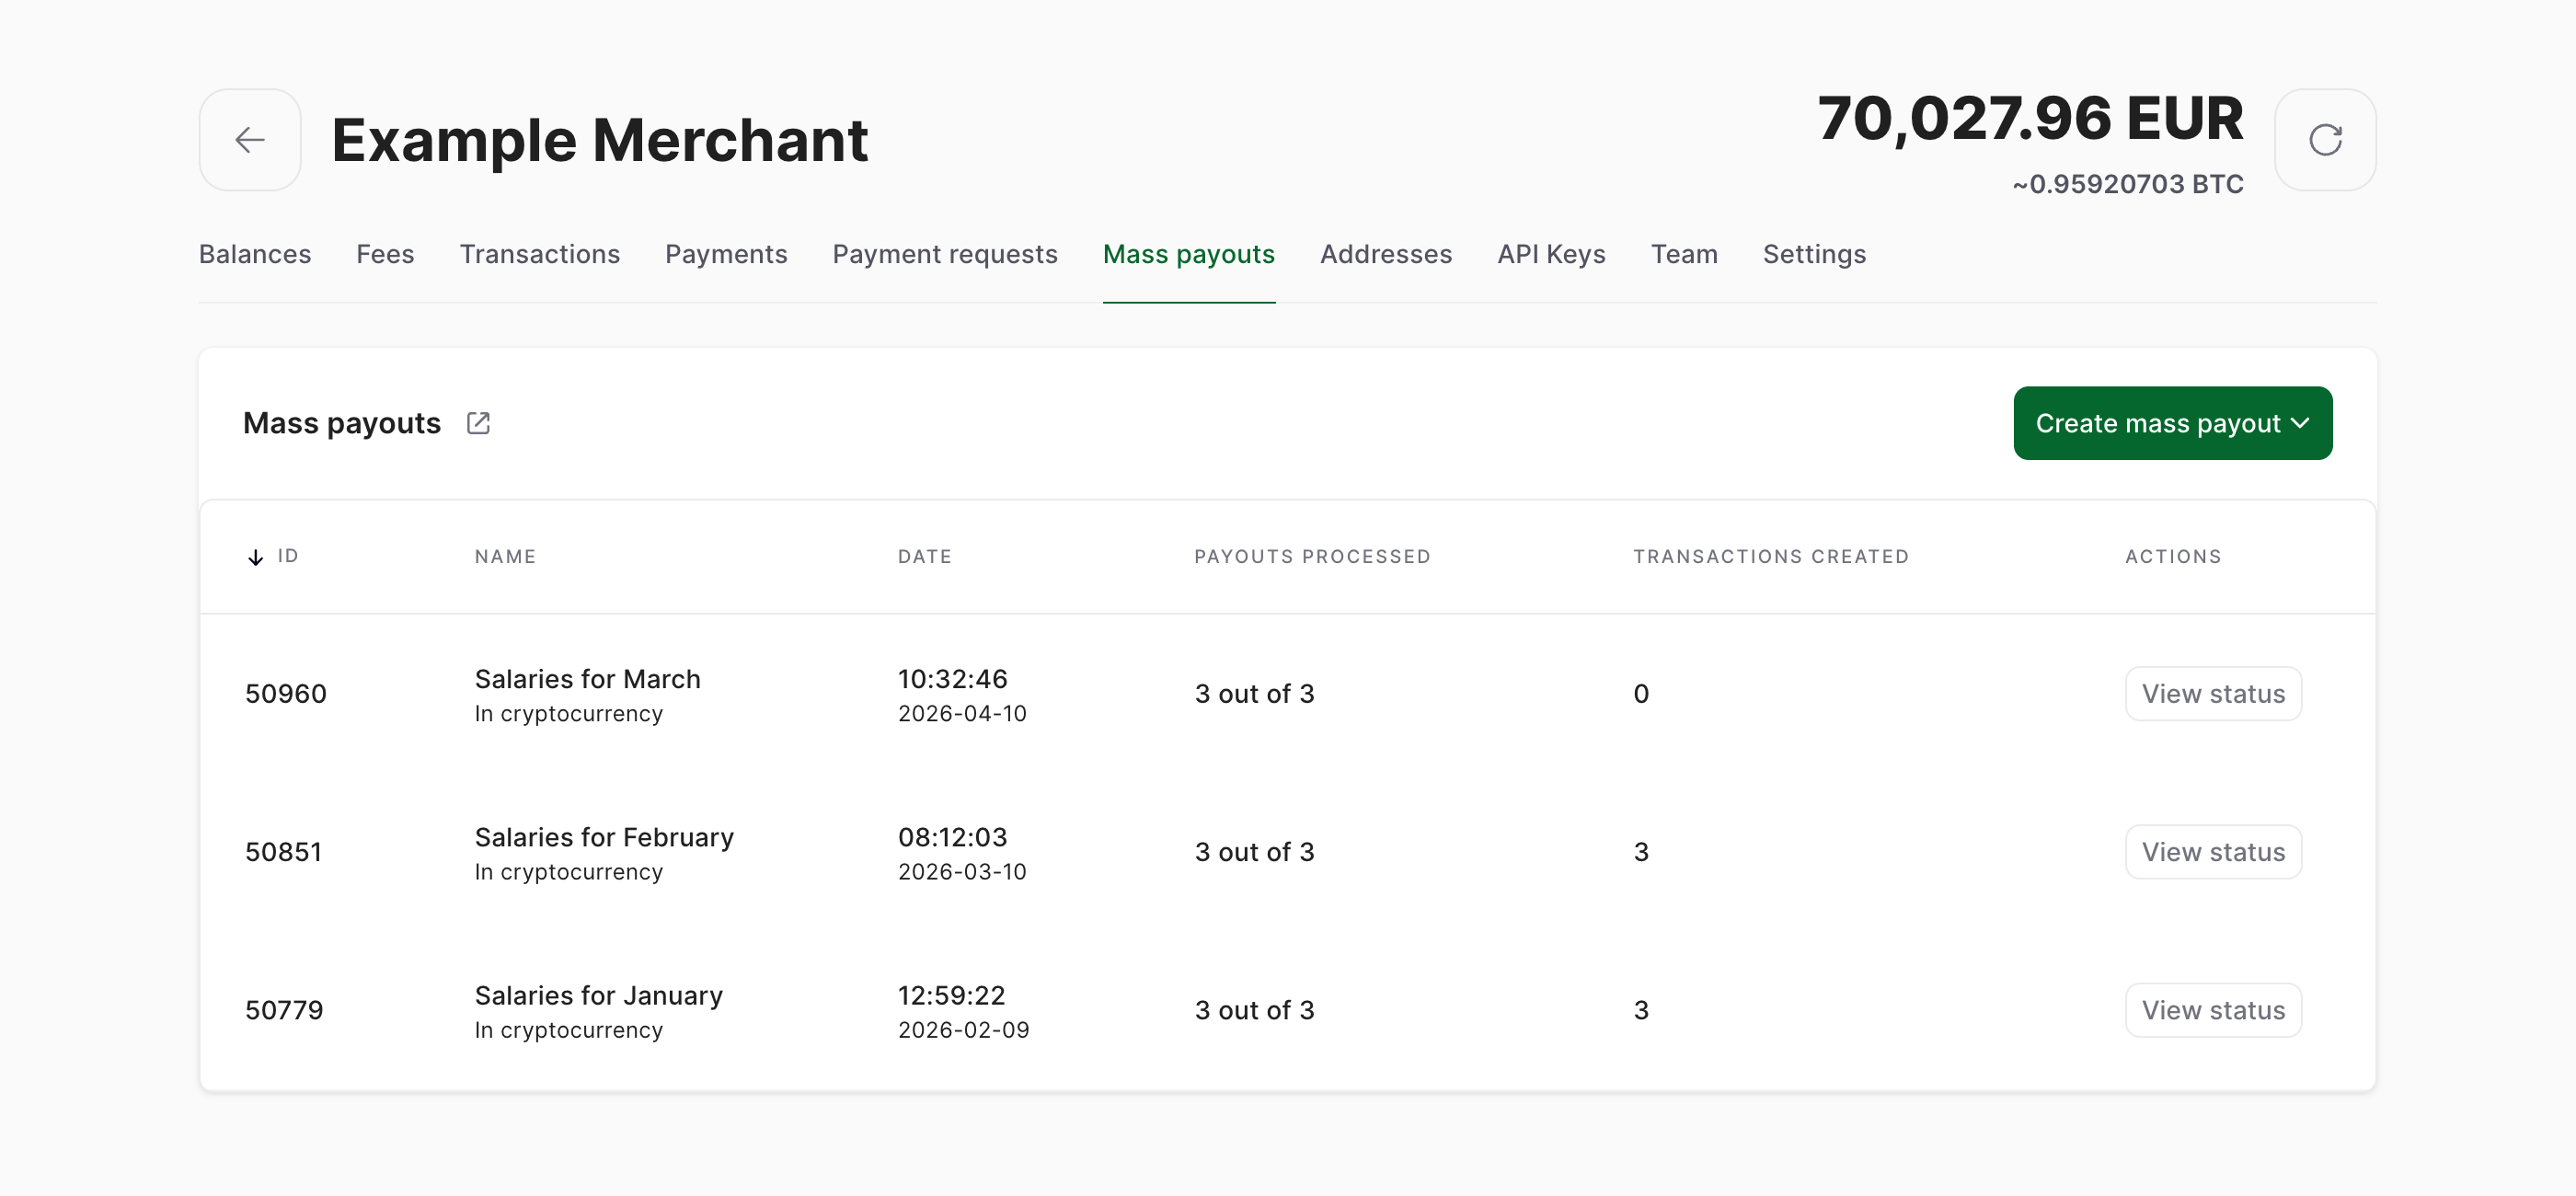Sort by ID using the down arrow
The image size is (2576, 1196).
tap(256, 557)
